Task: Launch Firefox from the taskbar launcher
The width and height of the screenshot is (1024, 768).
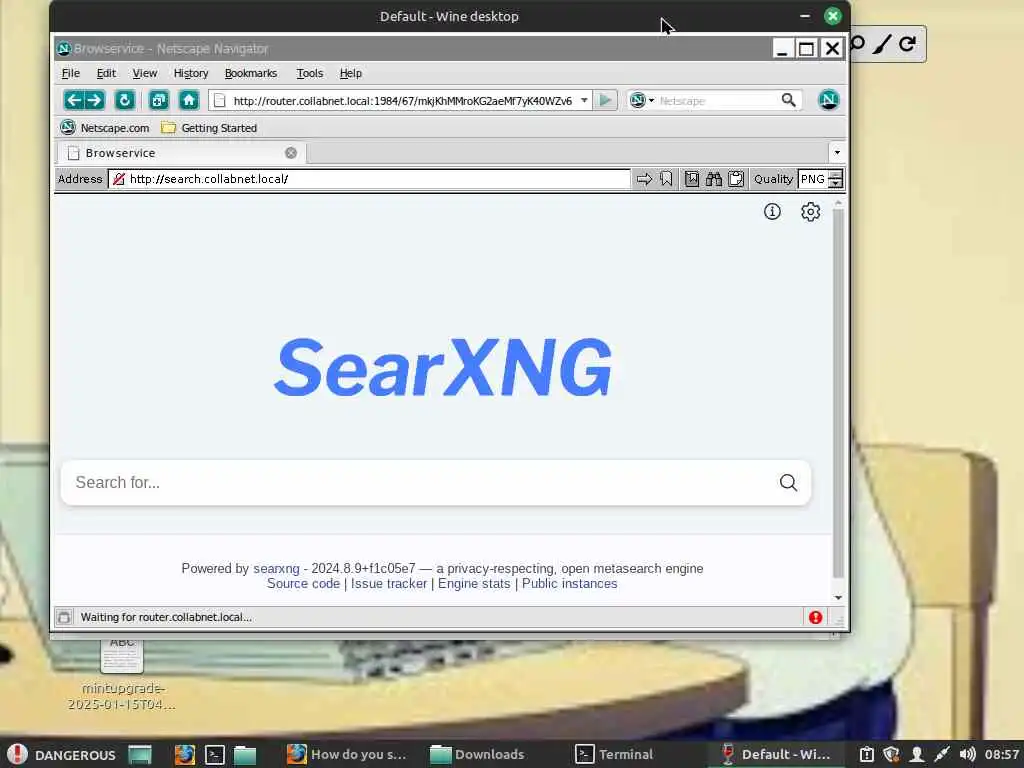Action: (185, 754)
